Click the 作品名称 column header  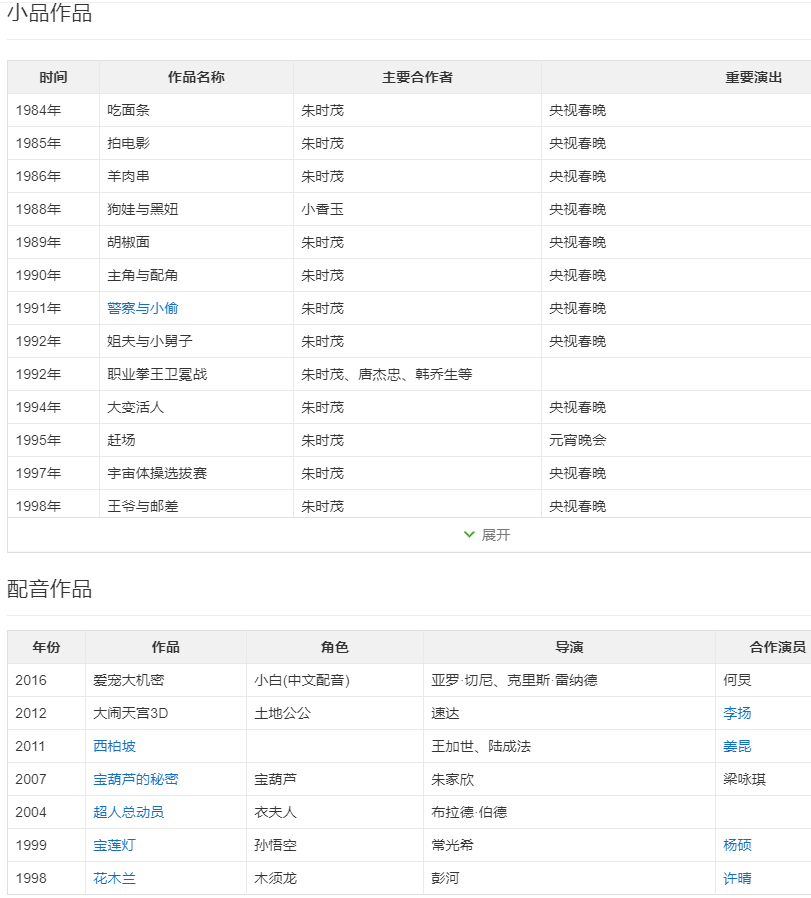pos(196,77)
